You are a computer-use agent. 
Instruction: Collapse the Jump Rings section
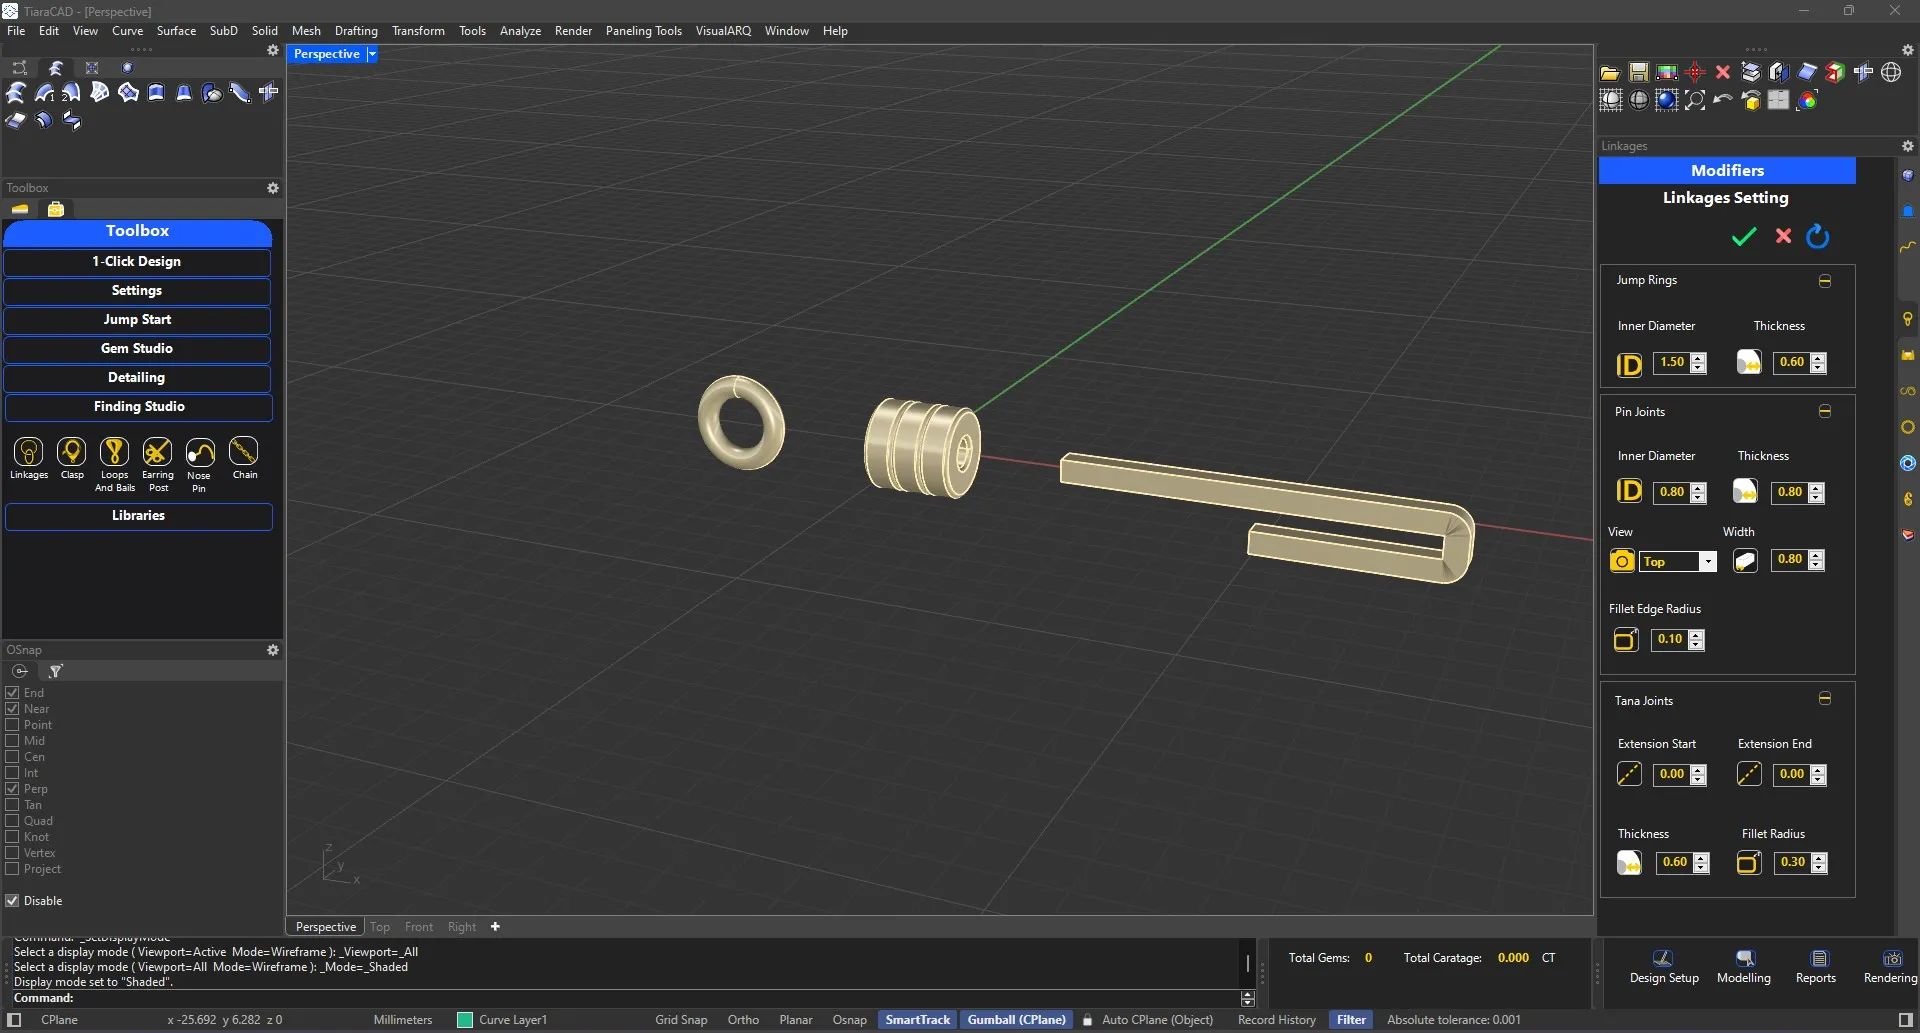[x=1824, y=281]
